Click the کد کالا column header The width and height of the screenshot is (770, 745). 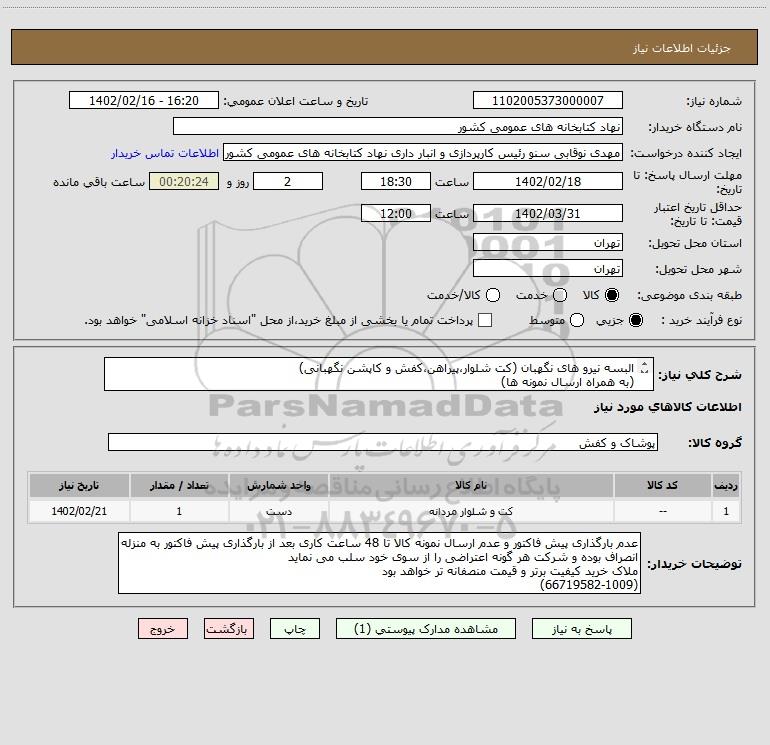pos(662,485)
